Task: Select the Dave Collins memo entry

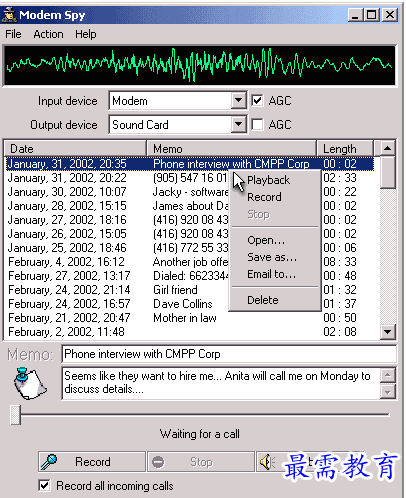Action: point(183,304)
